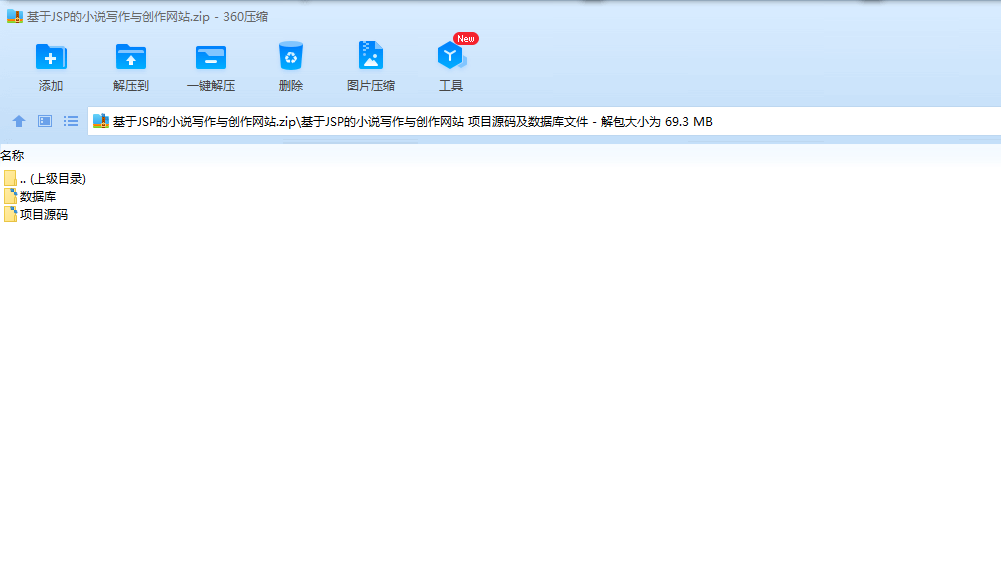Click the 删除 recycle bin icon

coord(290,56)
